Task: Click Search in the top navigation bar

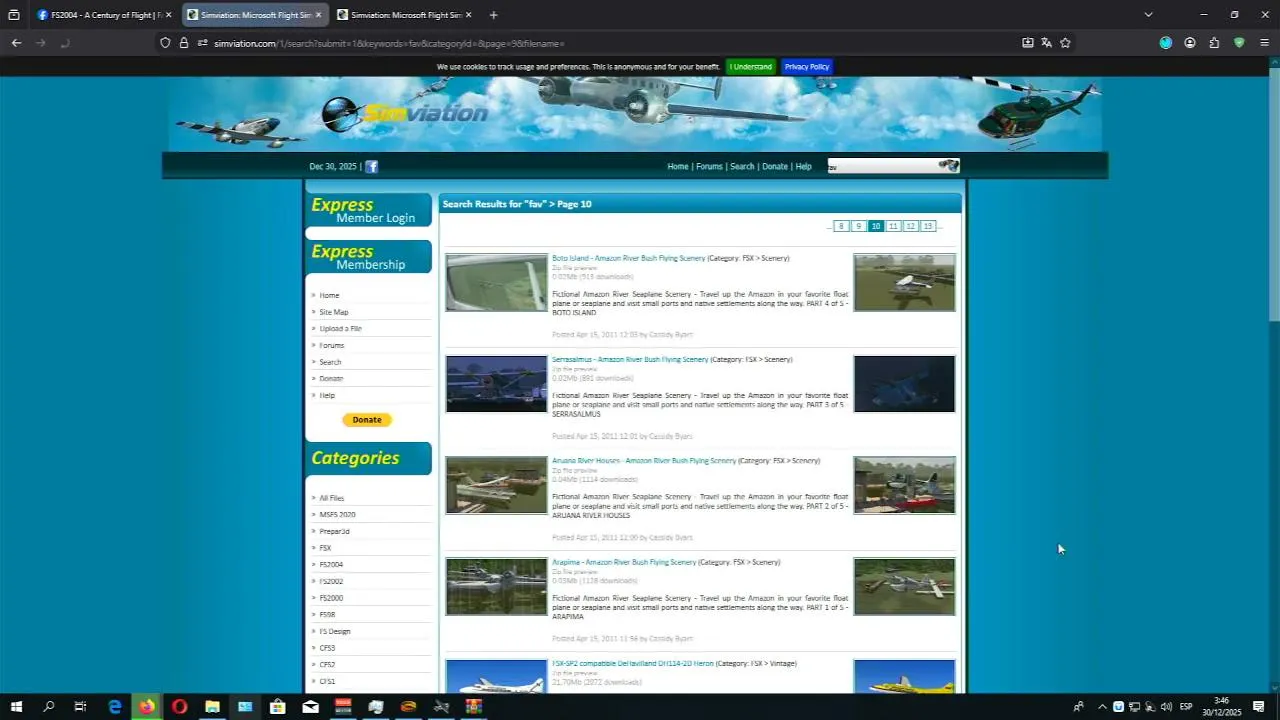Action: click(x=742, y=167)
